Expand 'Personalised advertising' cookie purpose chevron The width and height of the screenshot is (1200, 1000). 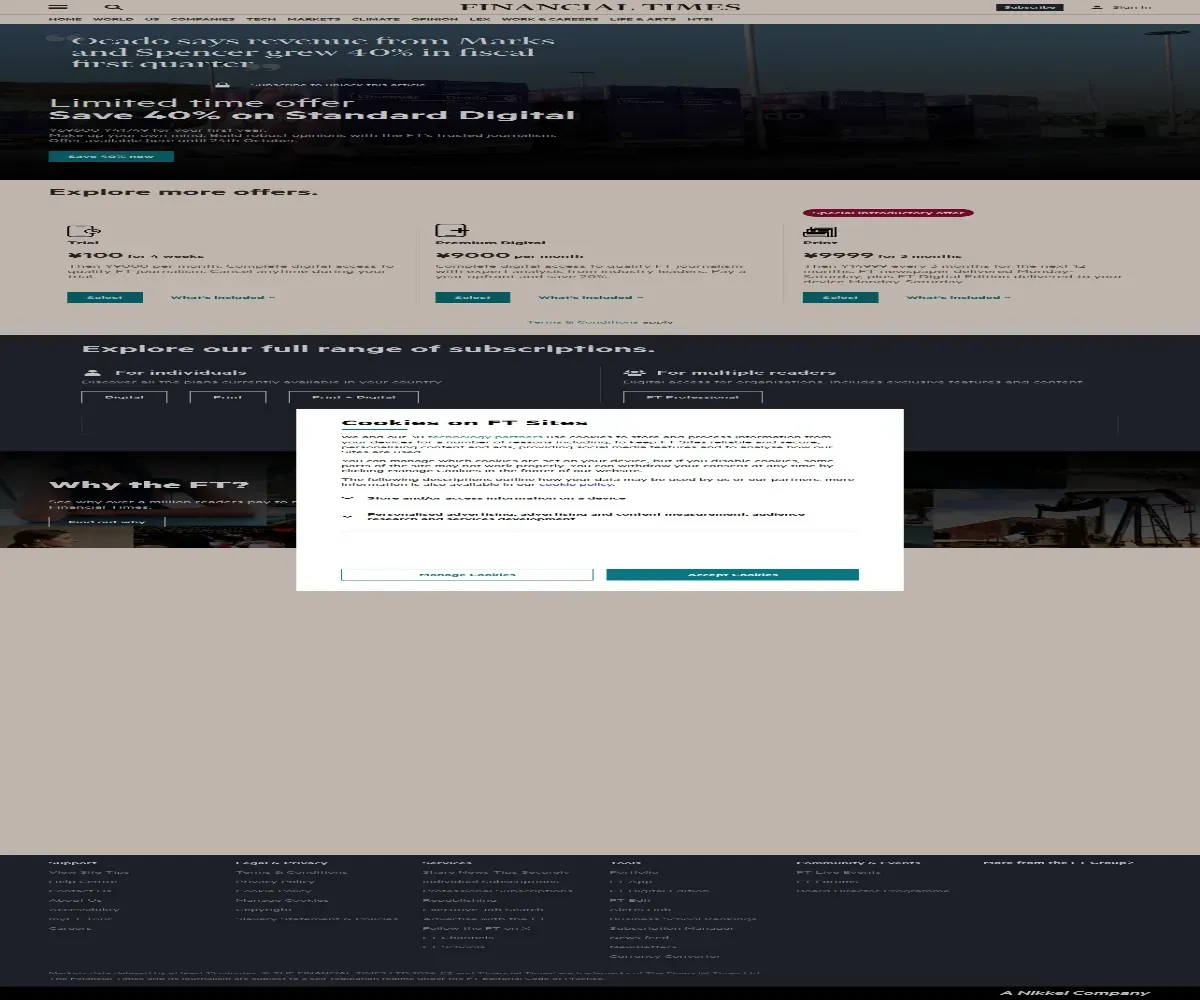[348, 517]
